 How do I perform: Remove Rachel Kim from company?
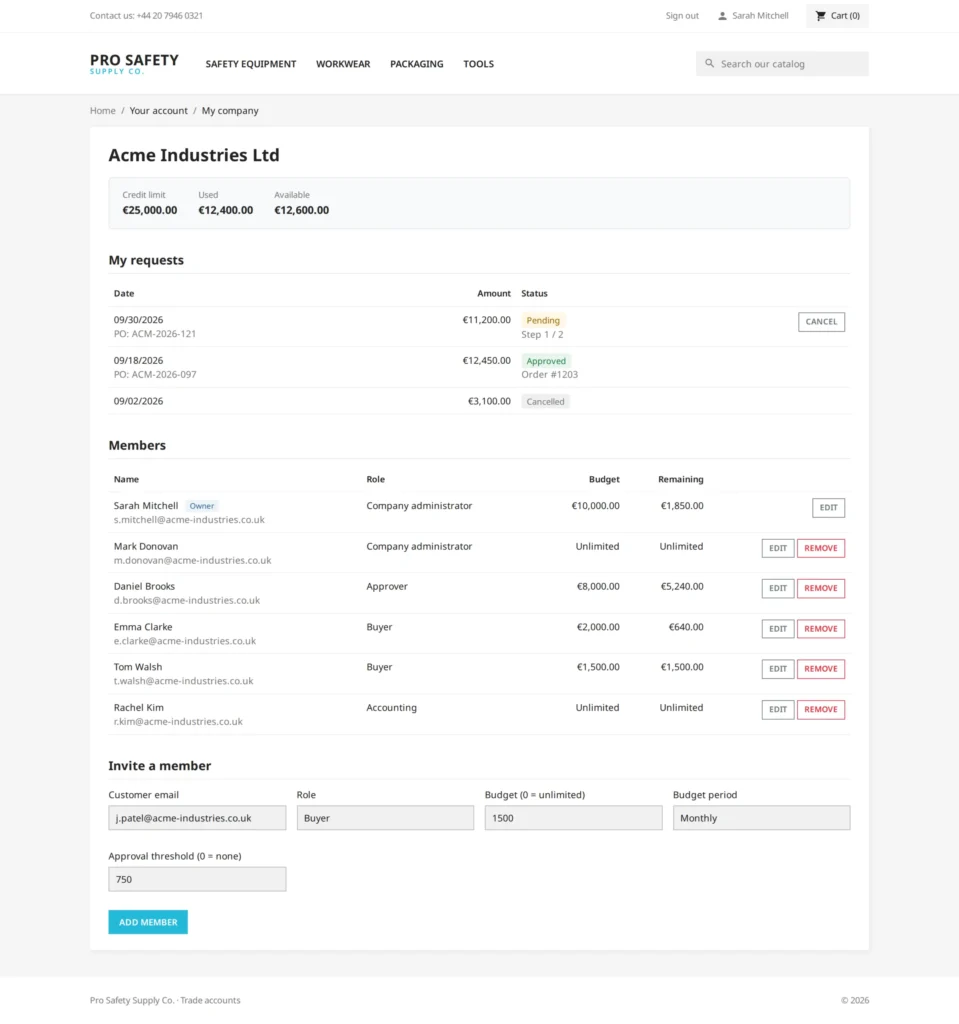pos(821,709)
